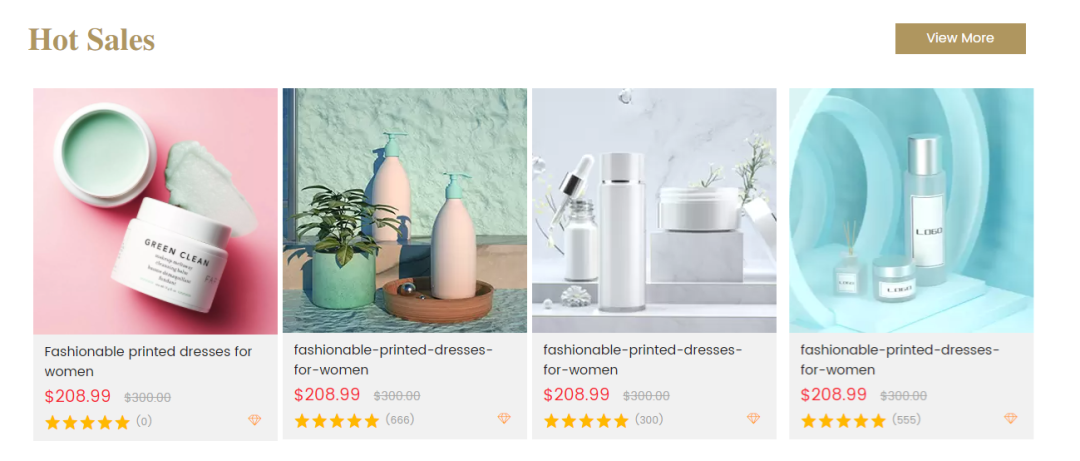Open the Green Clean cleansing balm image
The width and height of the screenshot is (1080, 461).
point(156,211)
